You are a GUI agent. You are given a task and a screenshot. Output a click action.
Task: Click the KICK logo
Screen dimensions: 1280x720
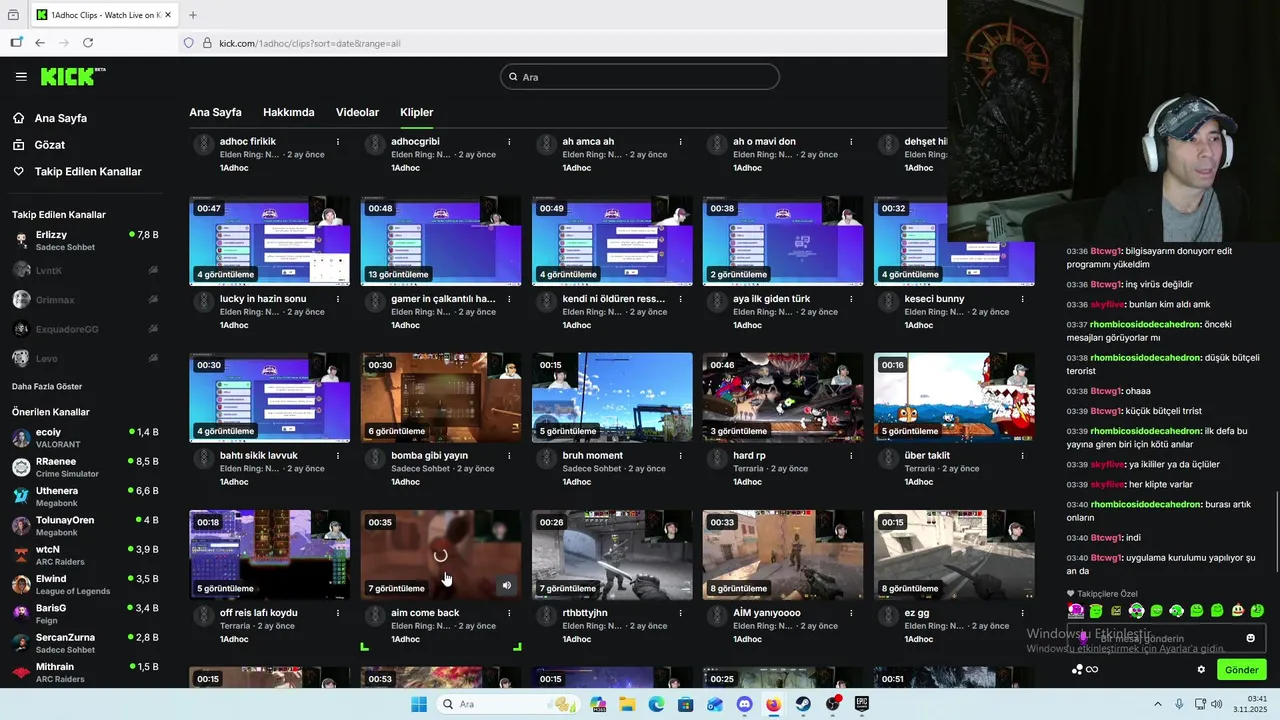[x=73, y=76]
